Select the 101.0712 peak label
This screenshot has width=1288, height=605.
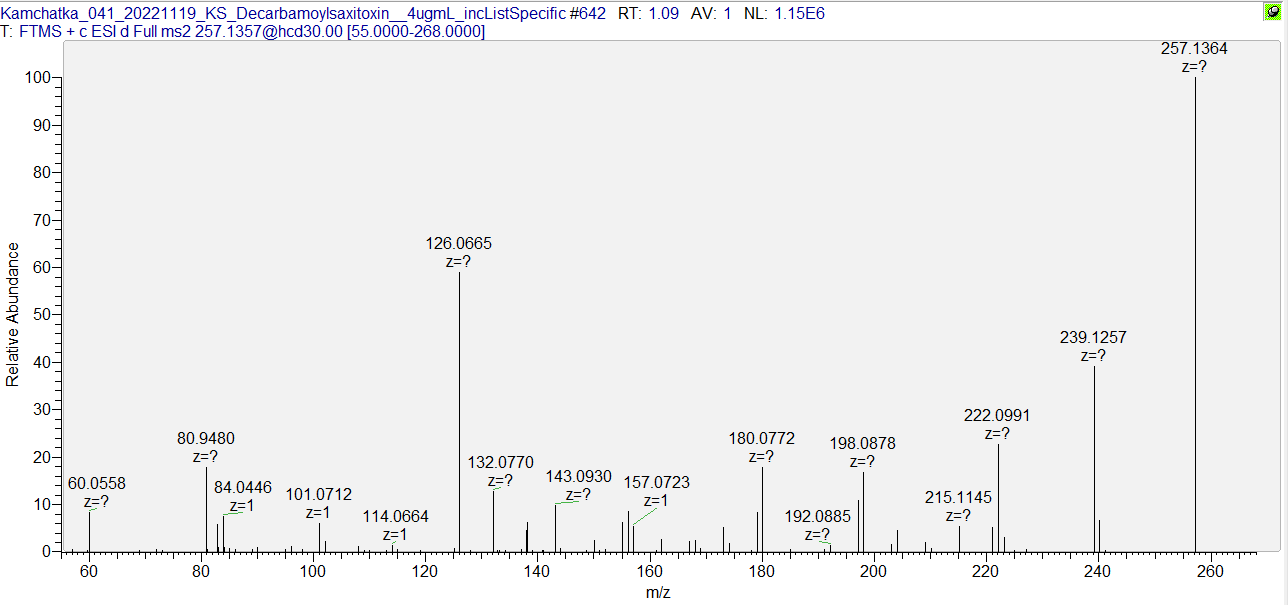pos(319,495)
